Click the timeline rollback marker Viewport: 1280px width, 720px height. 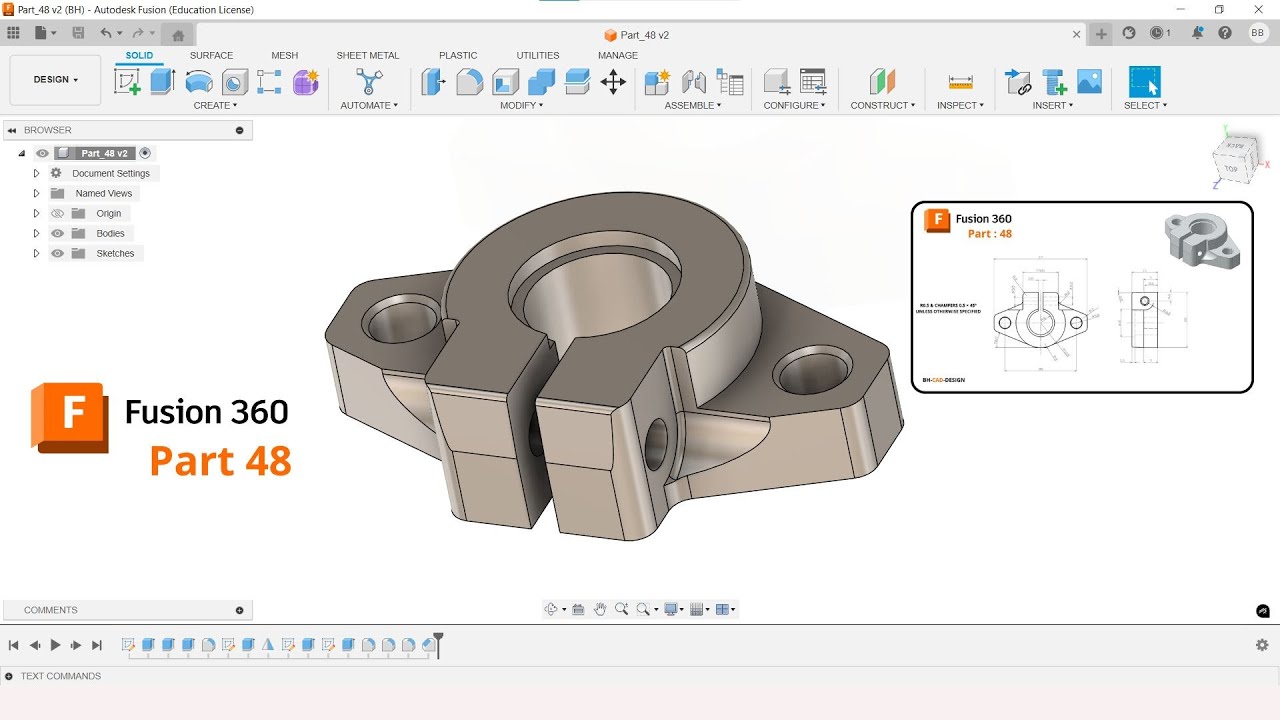[x=437, y=645]
